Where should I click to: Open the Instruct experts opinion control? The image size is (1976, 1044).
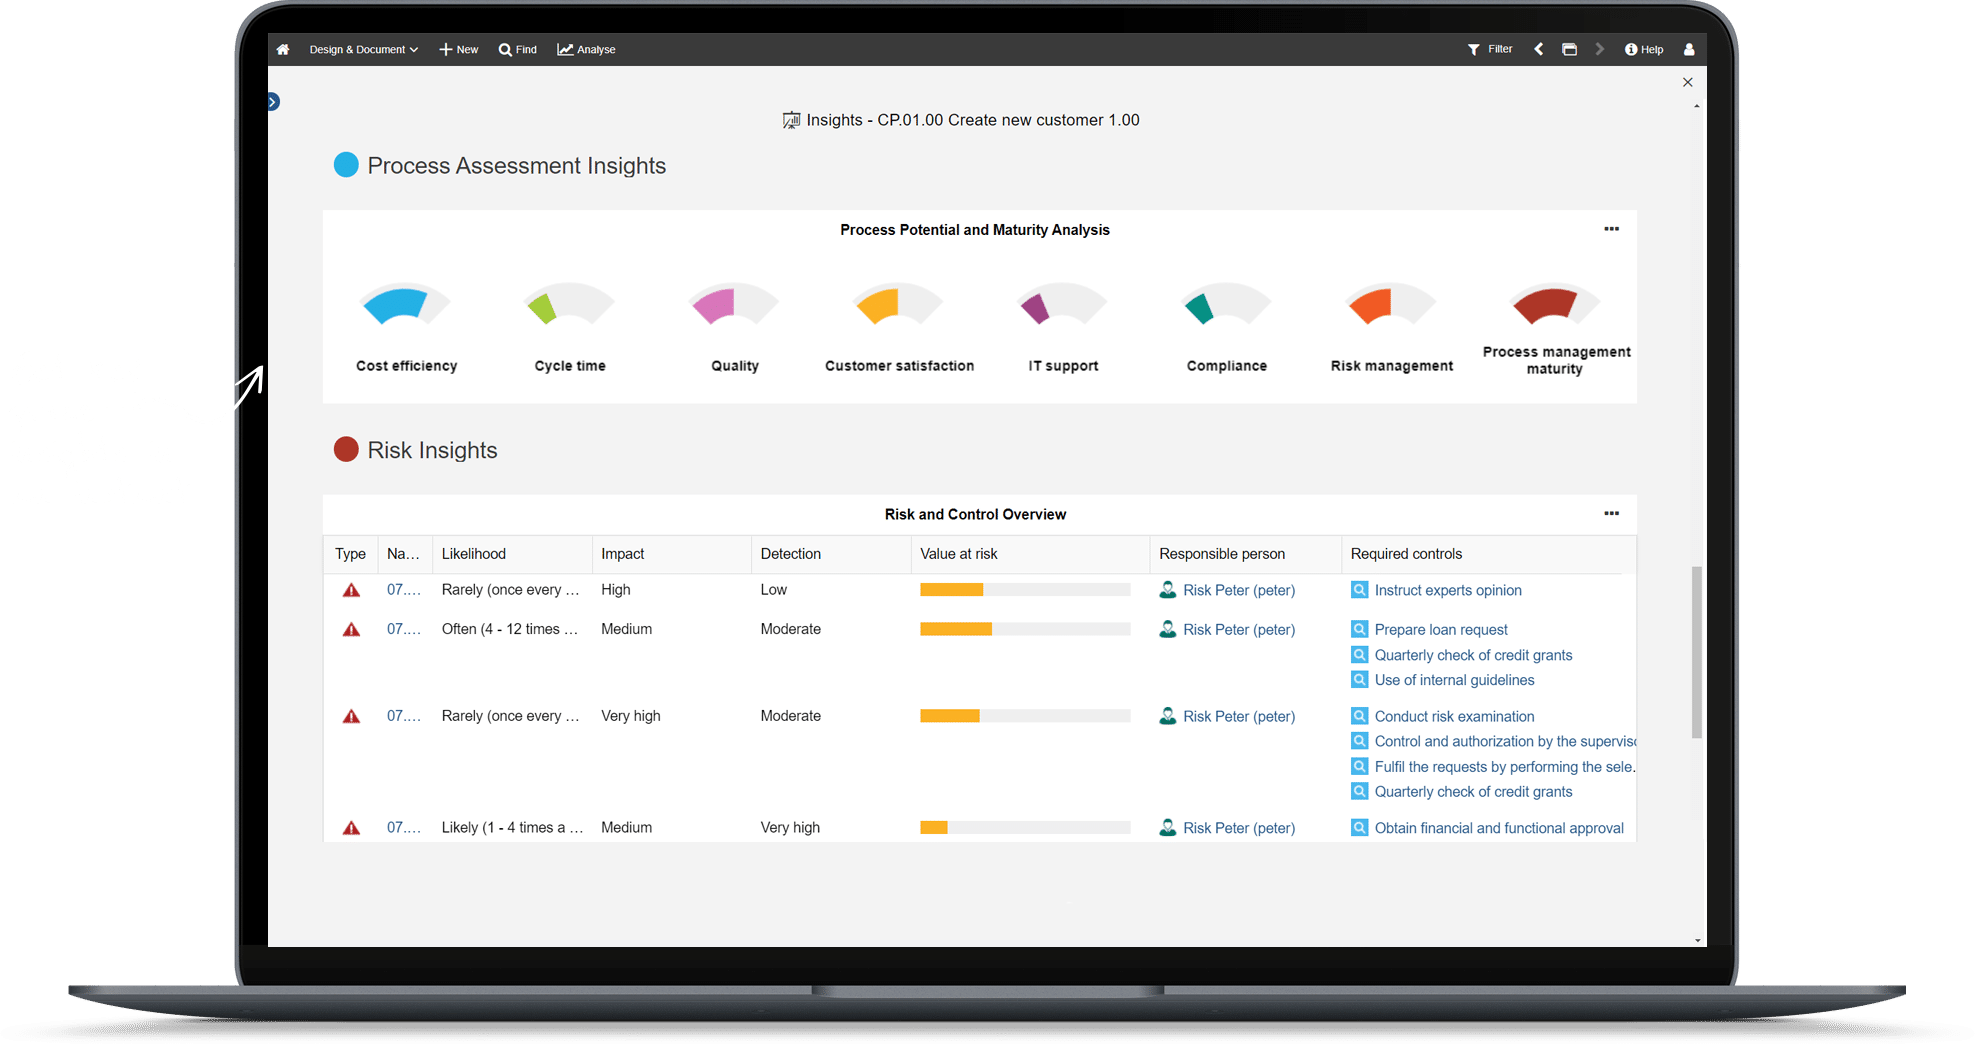(x=1447, y=590)
